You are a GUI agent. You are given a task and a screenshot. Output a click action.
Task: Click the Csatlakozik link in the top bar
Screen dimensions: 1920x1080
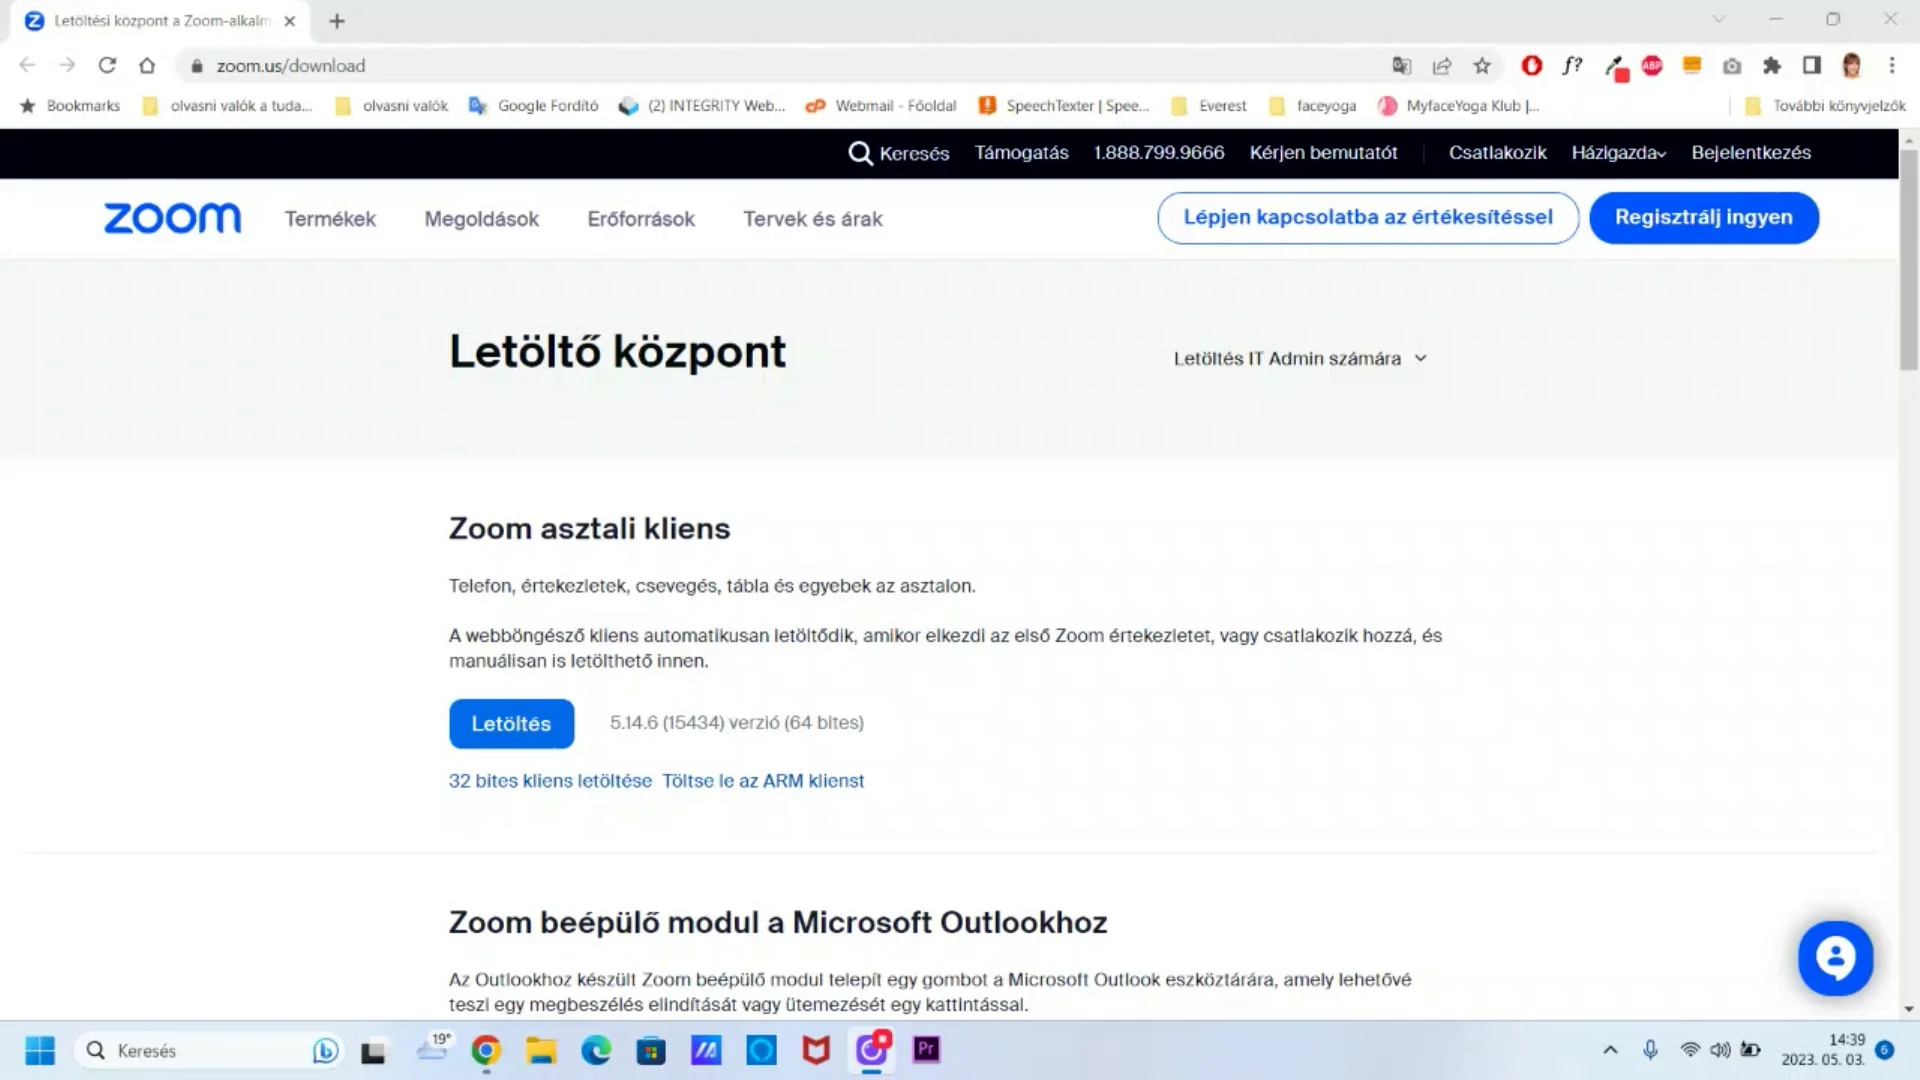(x=1497, y=153)
